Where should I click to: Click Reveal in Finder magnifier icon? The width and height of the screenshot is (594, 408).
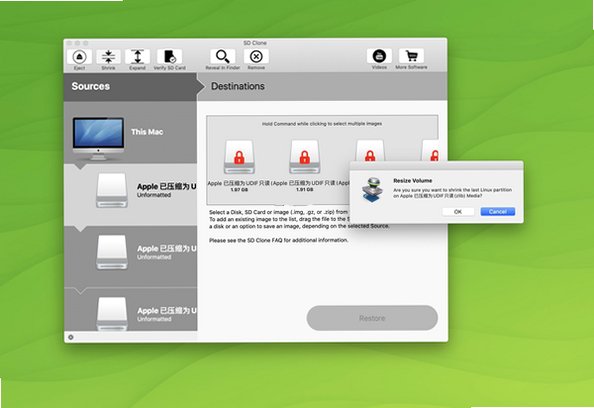click(x=223, y=56)
